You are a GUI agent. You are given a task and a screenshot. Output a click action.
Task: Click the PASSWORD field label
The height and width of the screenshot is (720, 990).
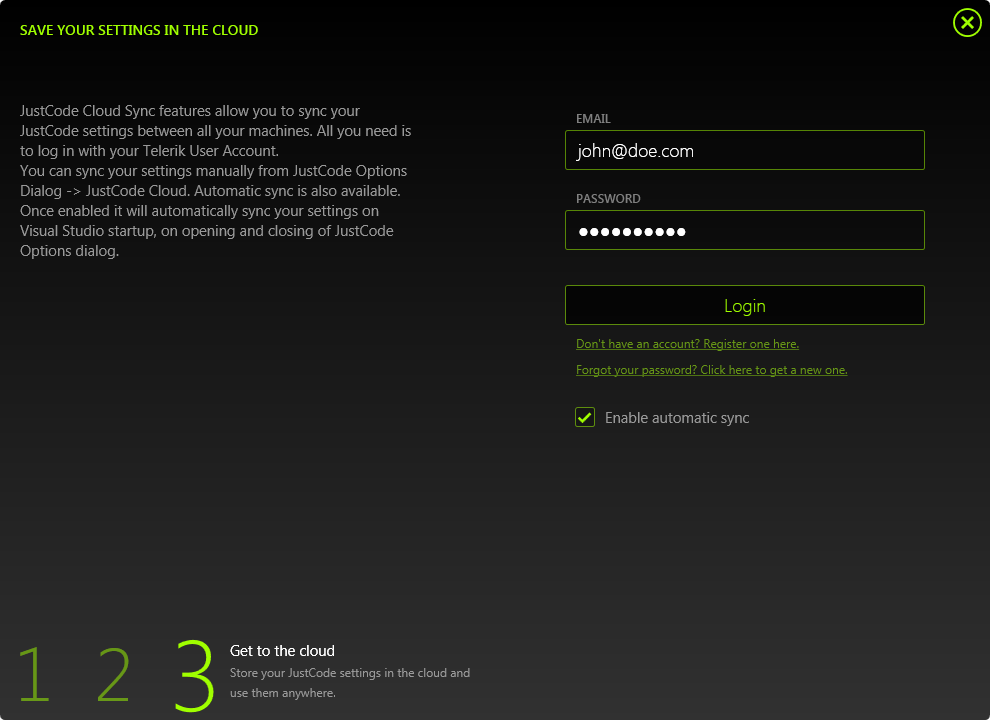click(608, 198)
